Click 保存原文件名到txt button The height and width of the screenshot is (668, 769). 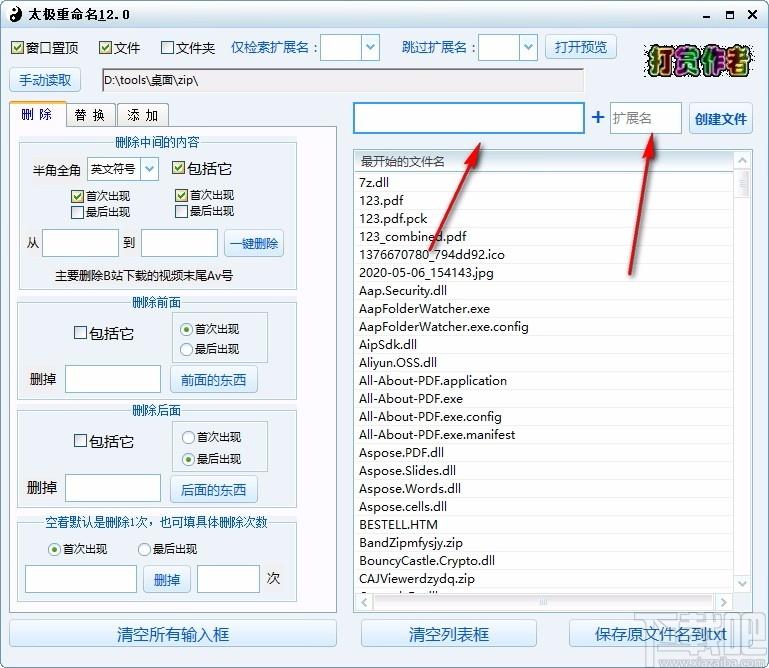(x=660, y=634)
